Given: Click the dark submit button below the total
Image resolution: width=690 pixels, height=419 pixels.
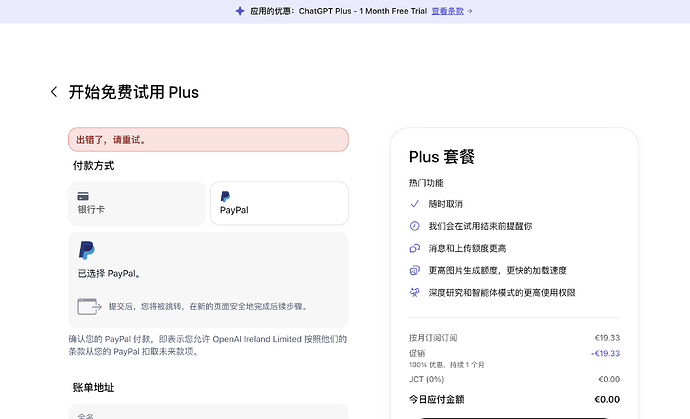Looking at the screenshot, I should (514, 418).
